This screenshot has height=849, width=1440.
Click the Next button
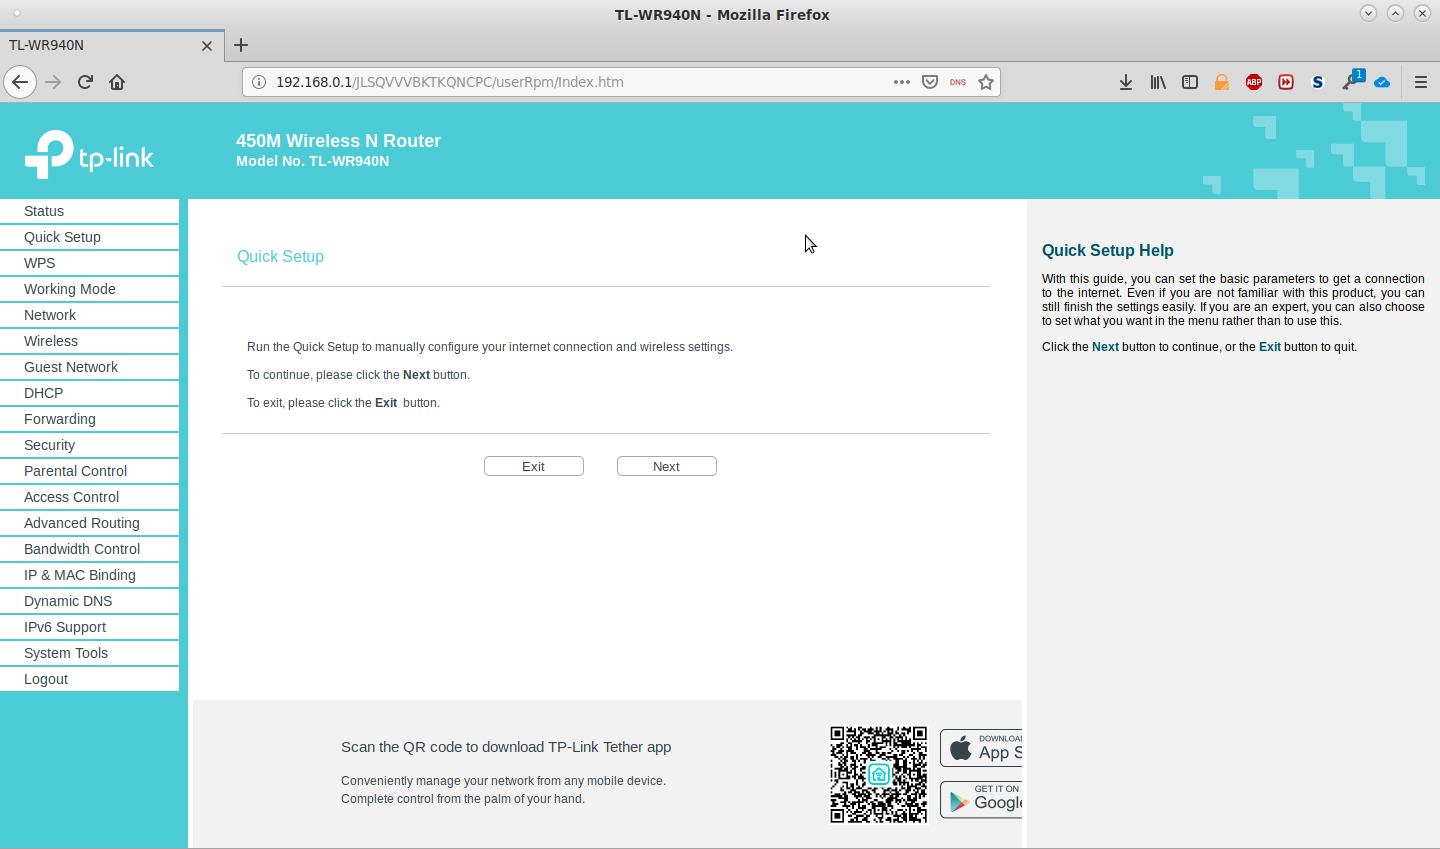point(666,466)
